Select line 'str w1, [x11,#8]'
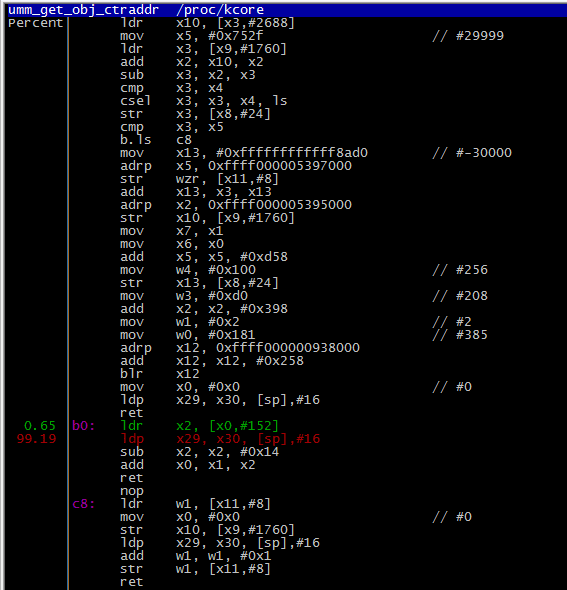567x590 pixels. pyautogui.click(x=195, y=569)
